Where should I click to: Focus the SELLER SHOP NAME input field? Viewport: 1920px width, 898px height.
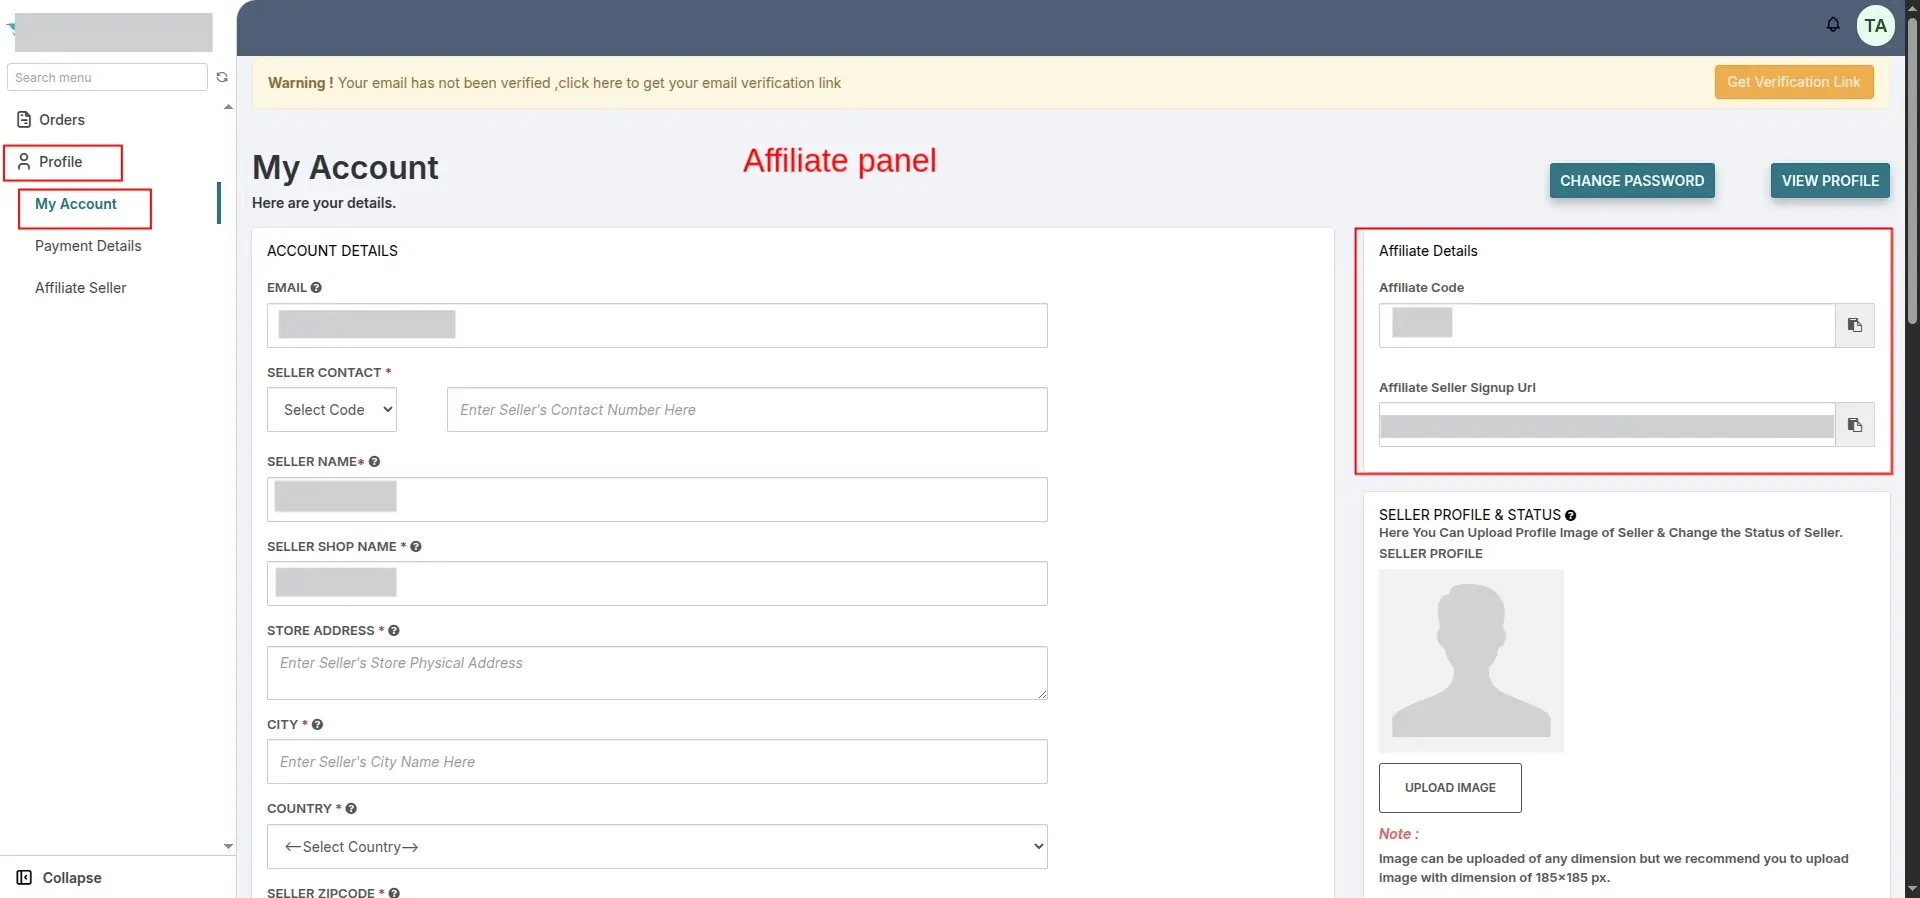[657, 583]
